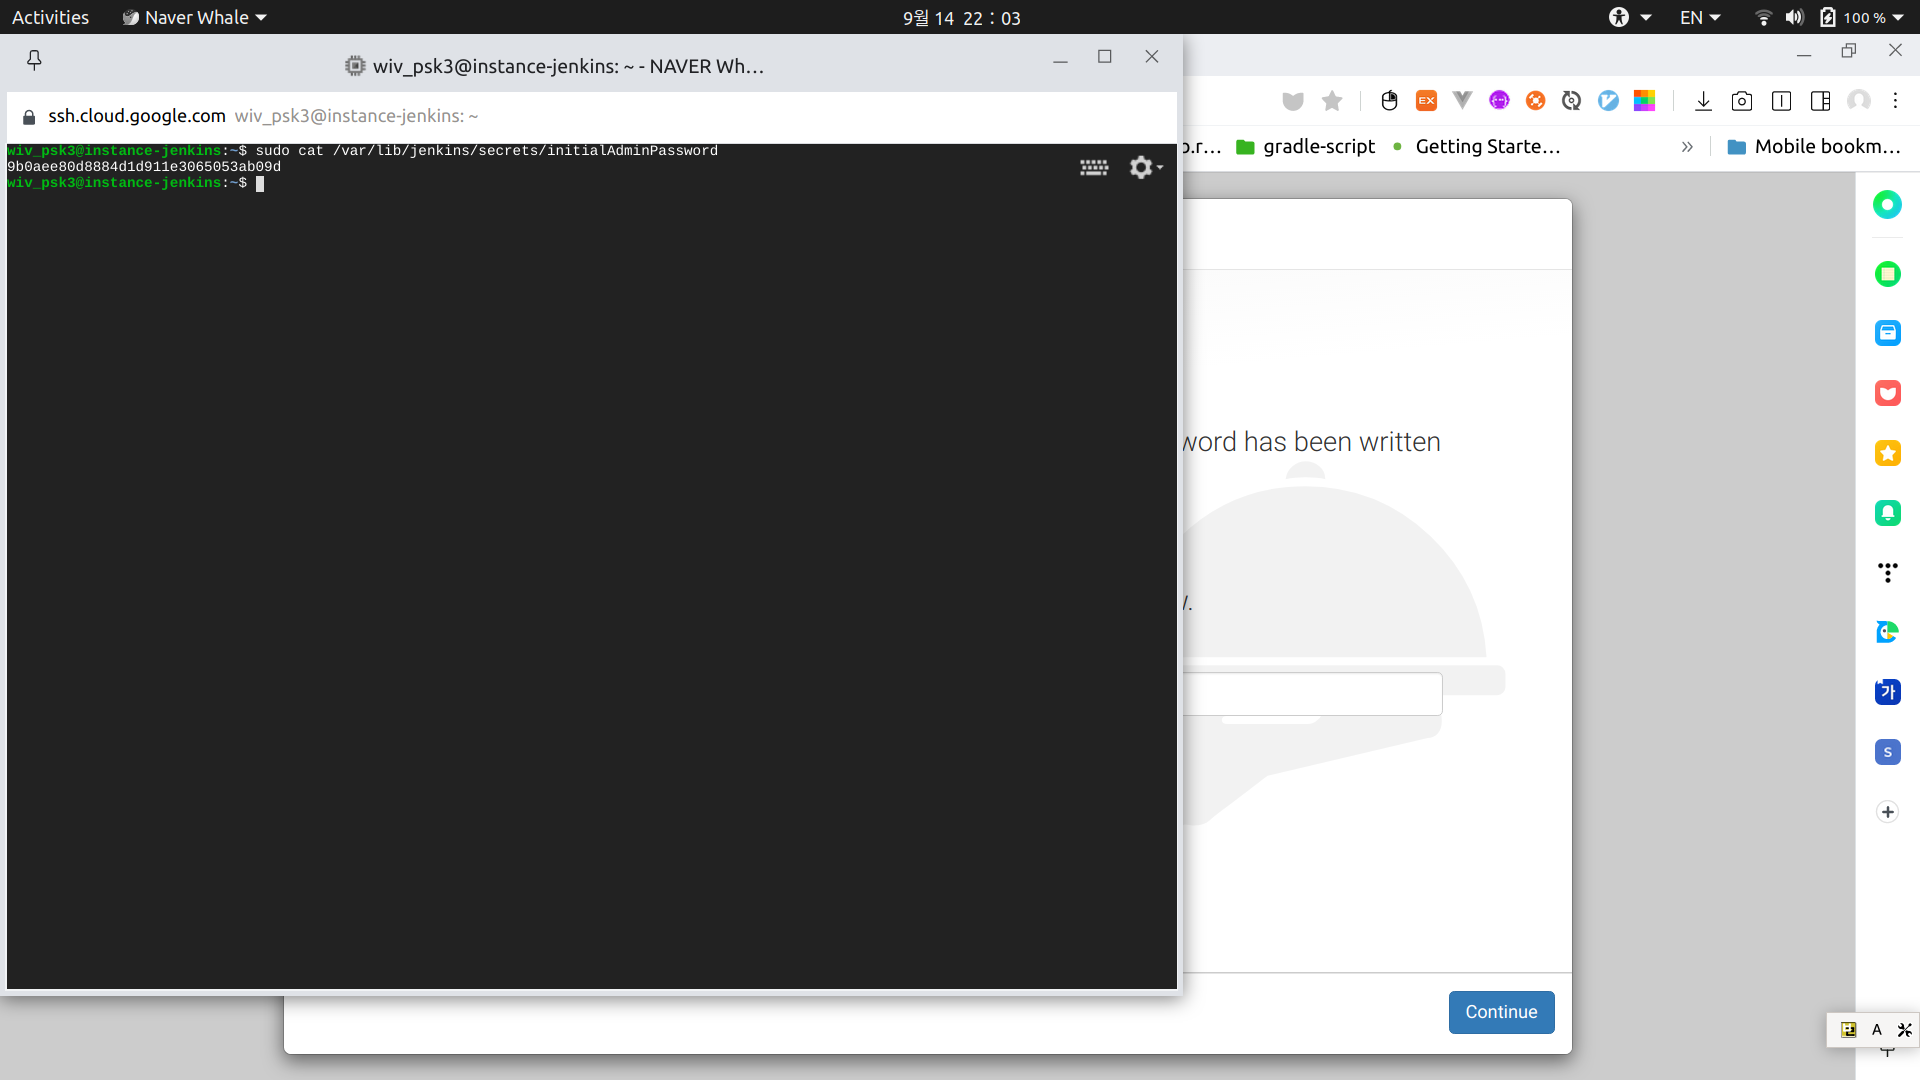Open the Getting Started bookmark

point(1476,147)
